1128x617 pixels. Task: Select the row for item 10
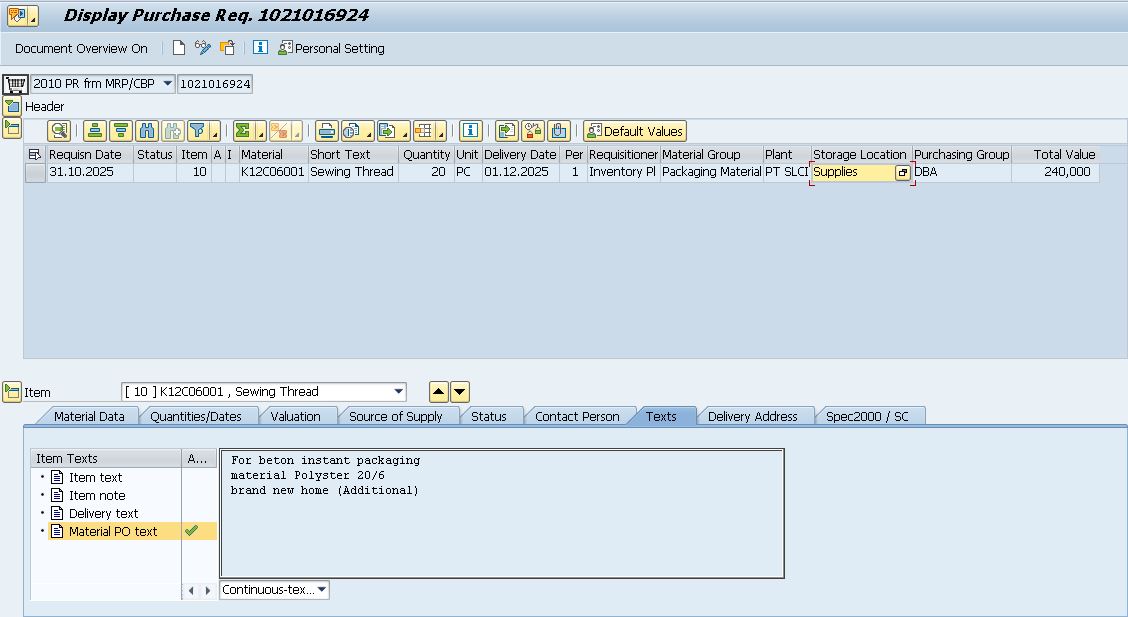click(x=35, y=172)
